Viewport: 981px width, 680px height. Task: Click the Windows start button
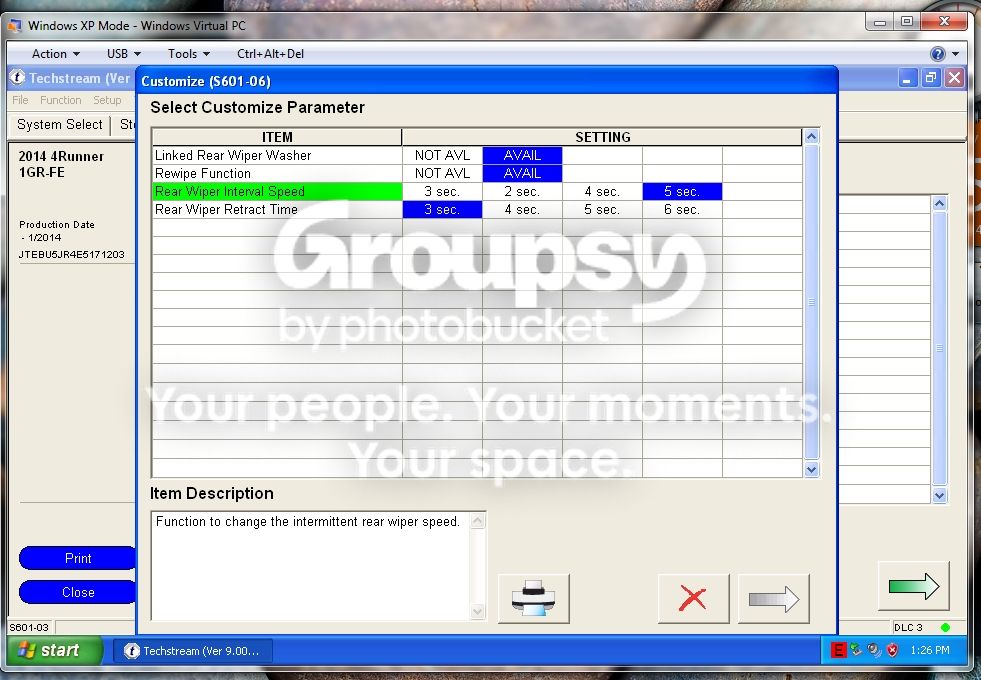(54, 651)
